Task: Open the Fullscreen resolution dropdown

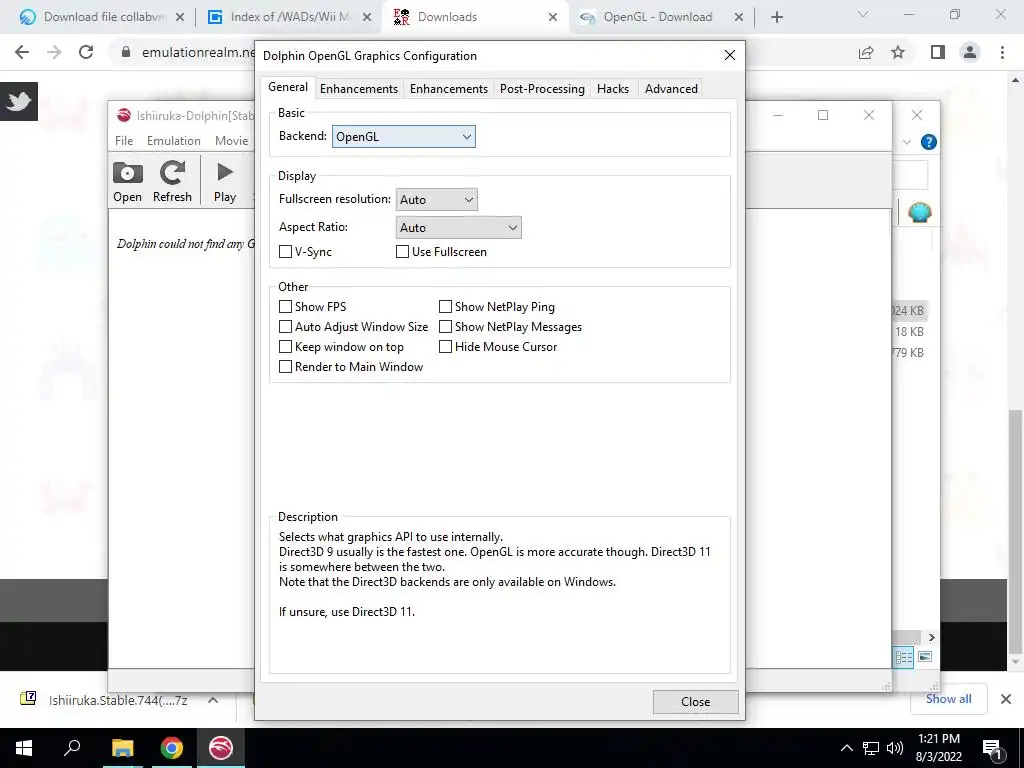Action: [436, 199]
